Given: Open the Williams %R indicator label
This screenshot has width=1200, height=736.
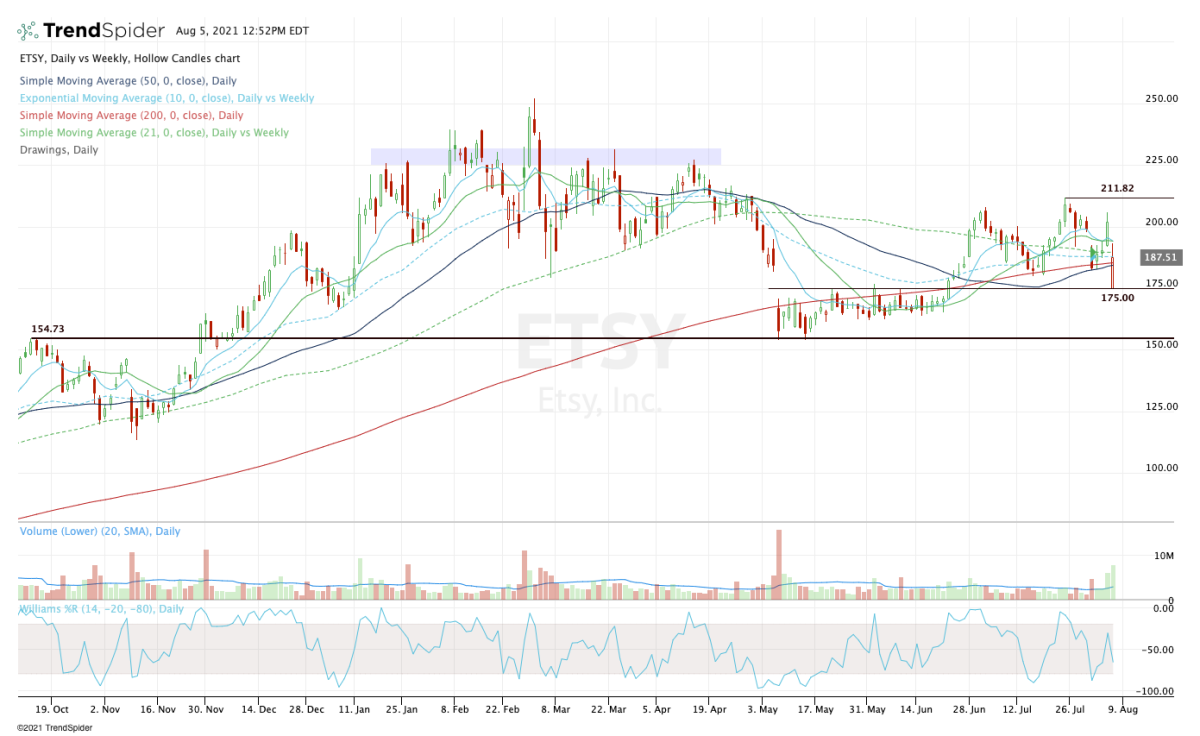Looking at the screenshot, I should click(x=100, y=608).
